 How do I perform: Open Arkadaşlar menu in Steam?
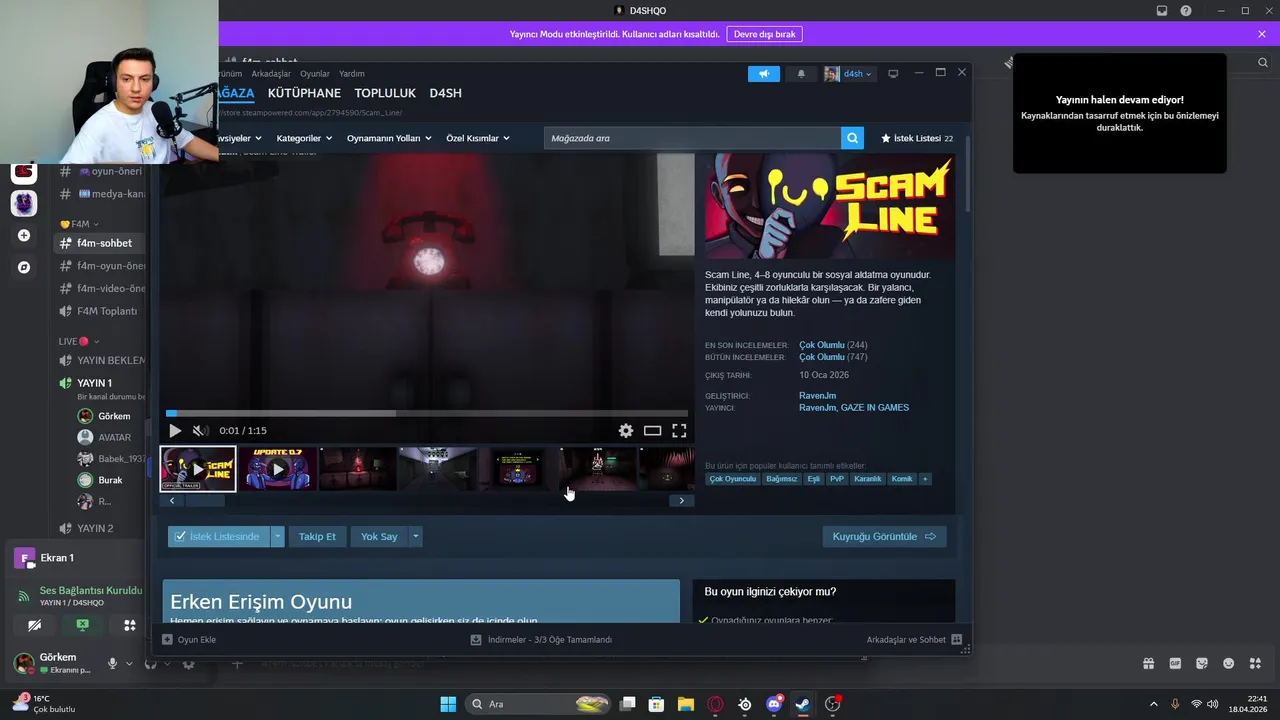(x=271, y=74)
